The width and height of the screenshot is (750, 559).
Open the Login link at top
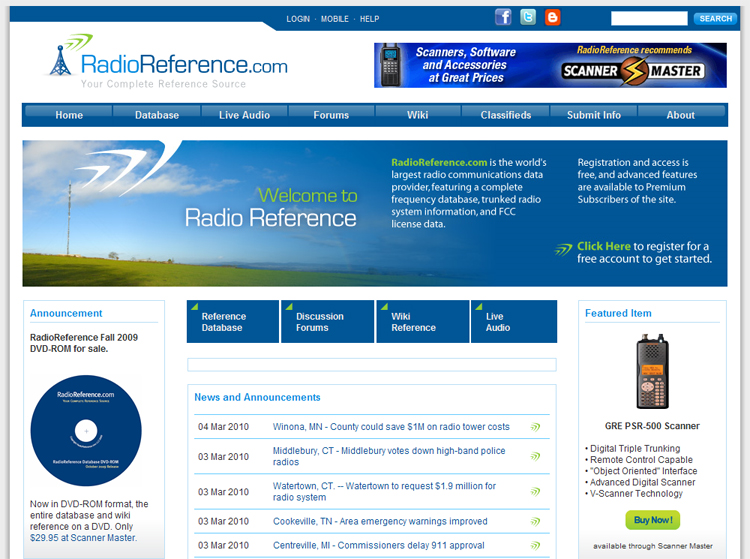click(298, 19)
